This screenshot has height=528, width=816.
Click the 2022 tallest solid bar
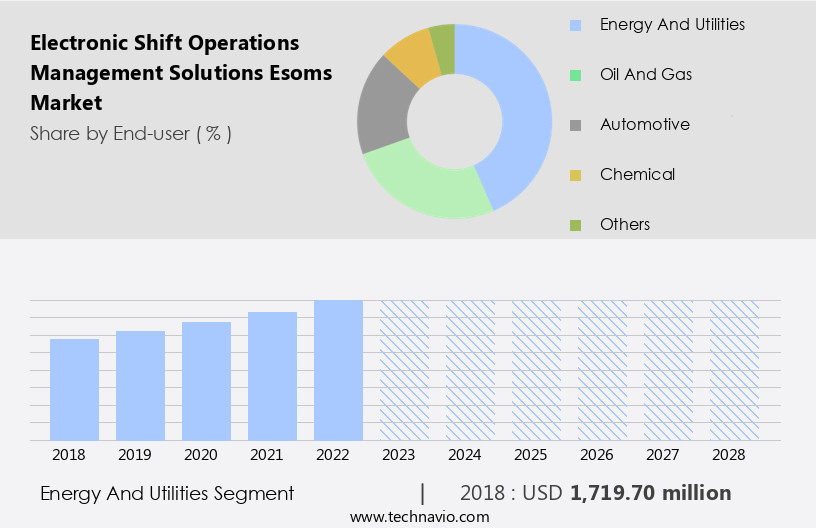tap(338, 370)
